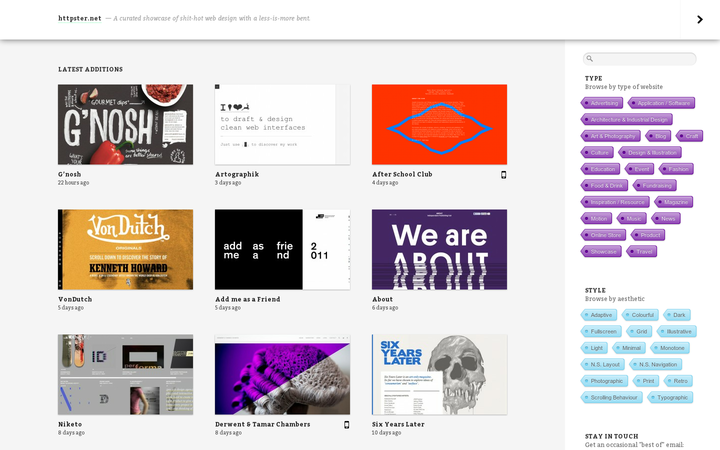Open the Six Years Later skull thumbnail
This screenshot has height=450, width=720.
(439, 375)
